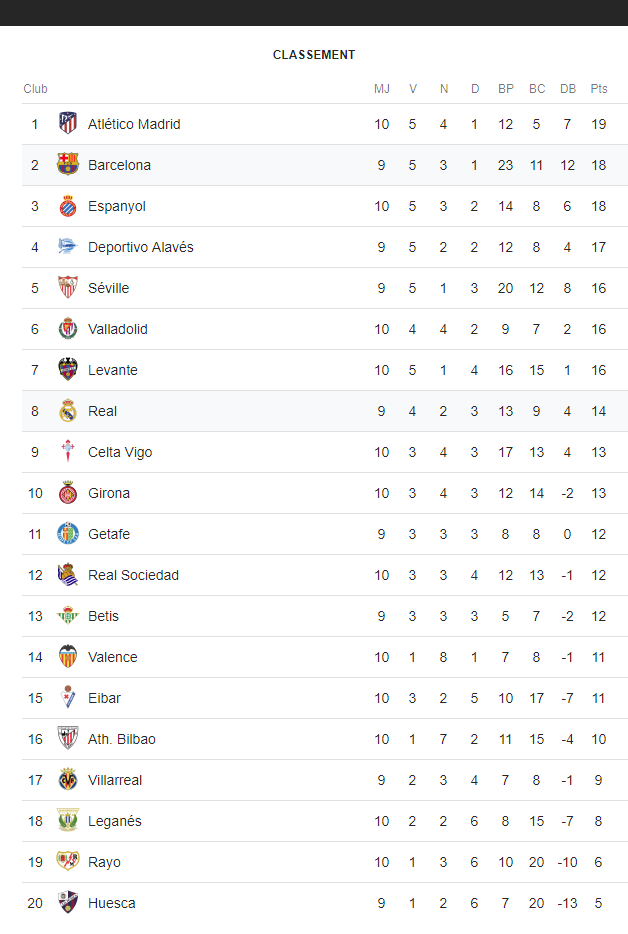Open the Deportivo Alavés team link
The height and width of the screenshot is (934, 628).
tap(141, 247)
